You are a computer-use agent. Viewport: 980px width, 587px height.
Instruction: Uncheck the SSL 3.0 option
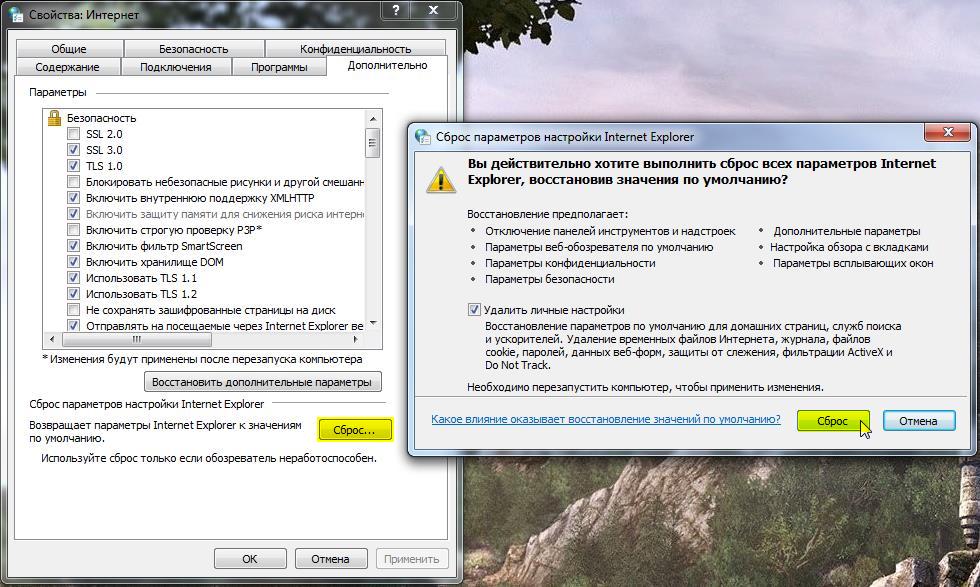74,150
